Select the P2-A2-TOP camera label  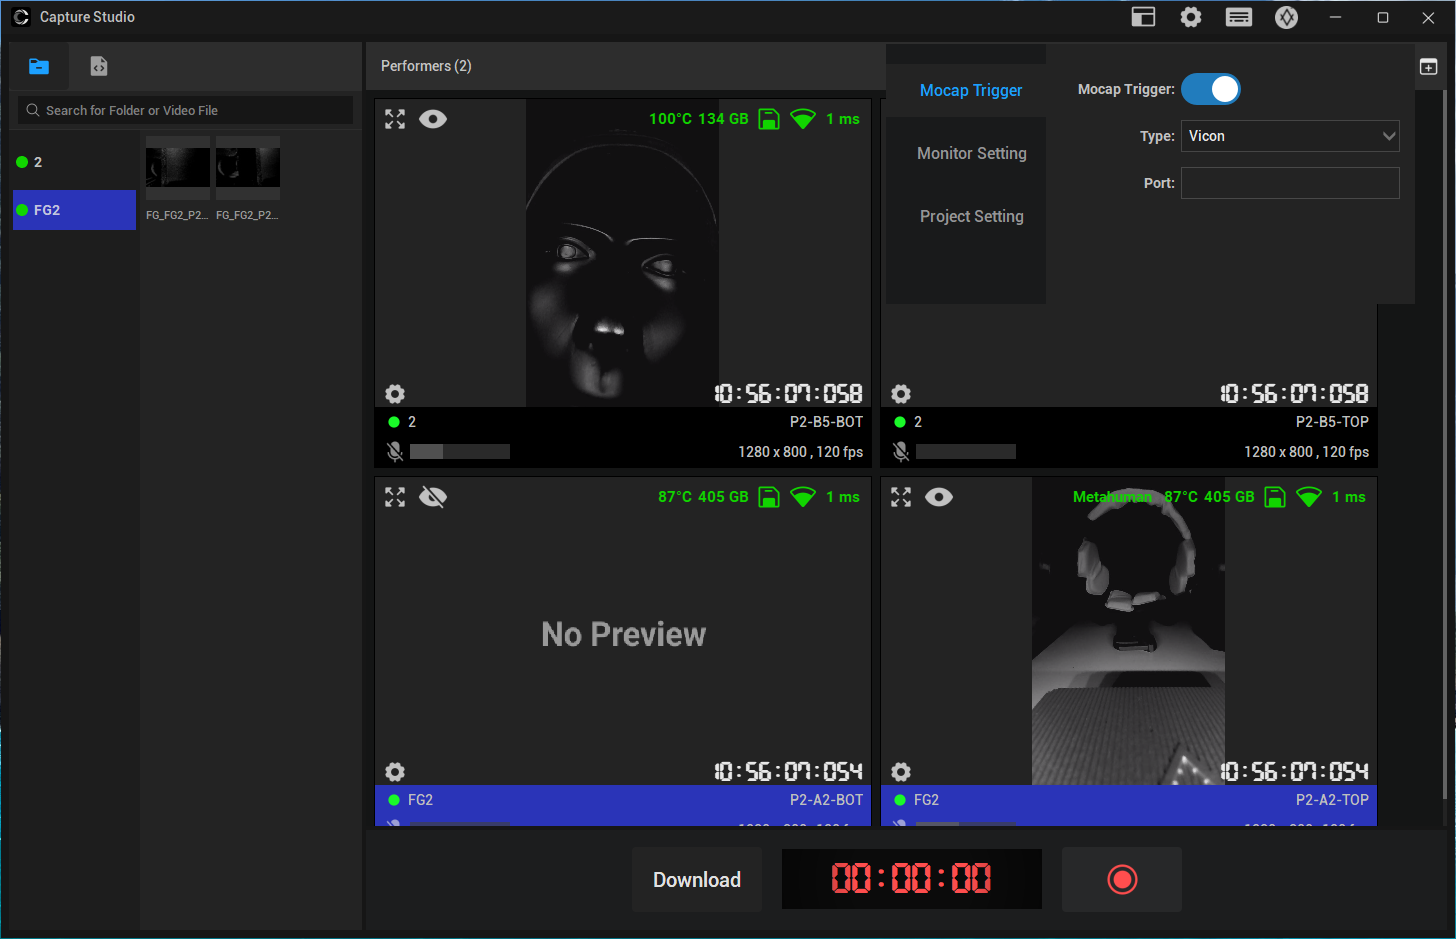1332,800
